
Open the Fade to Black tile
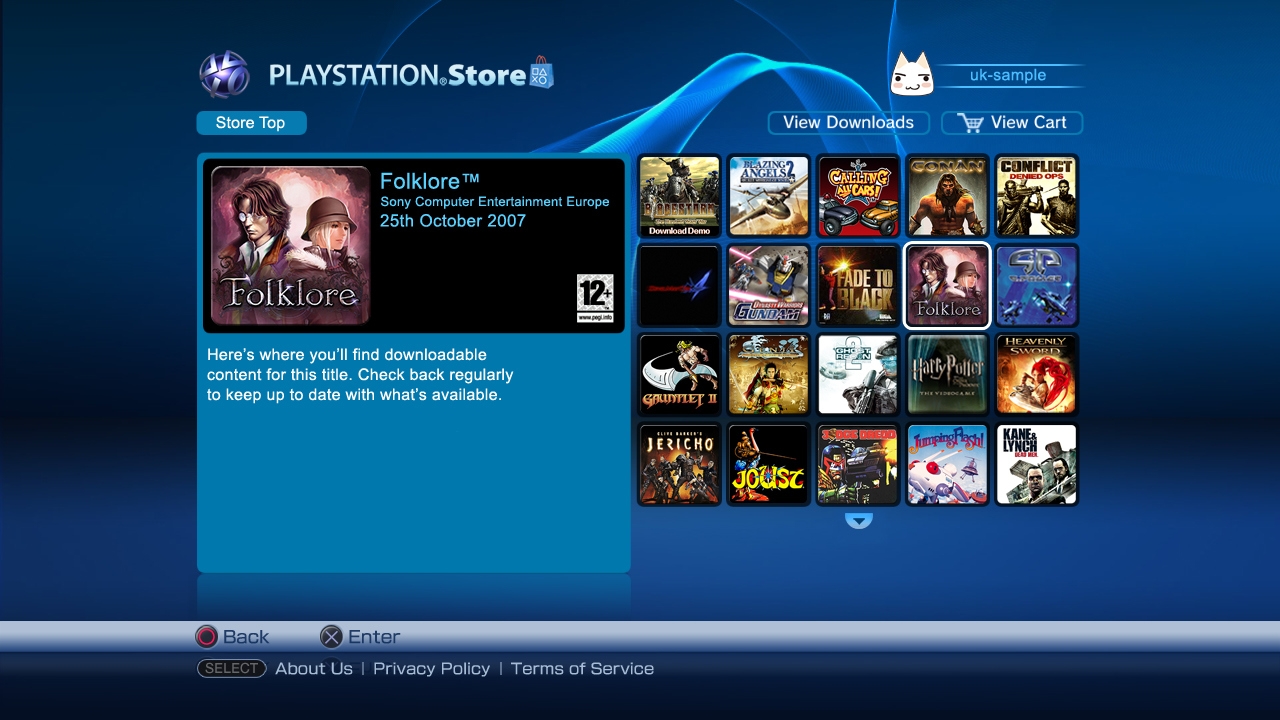point(858,286)
